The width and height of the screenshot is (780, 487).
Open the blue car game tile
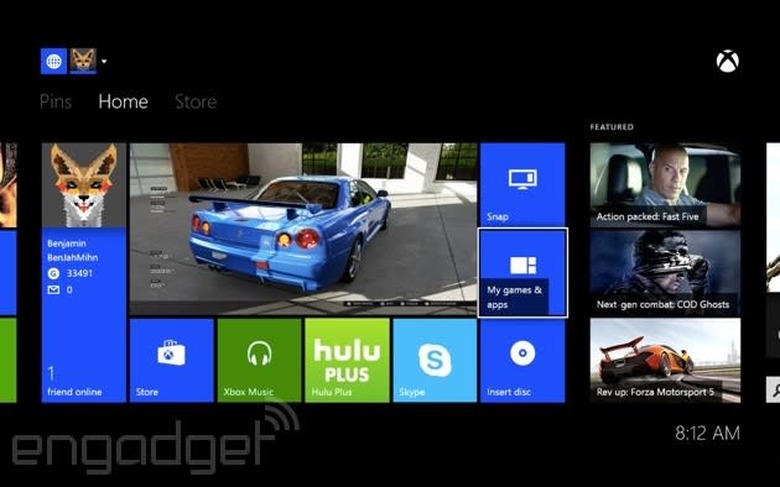pos(303,228)
